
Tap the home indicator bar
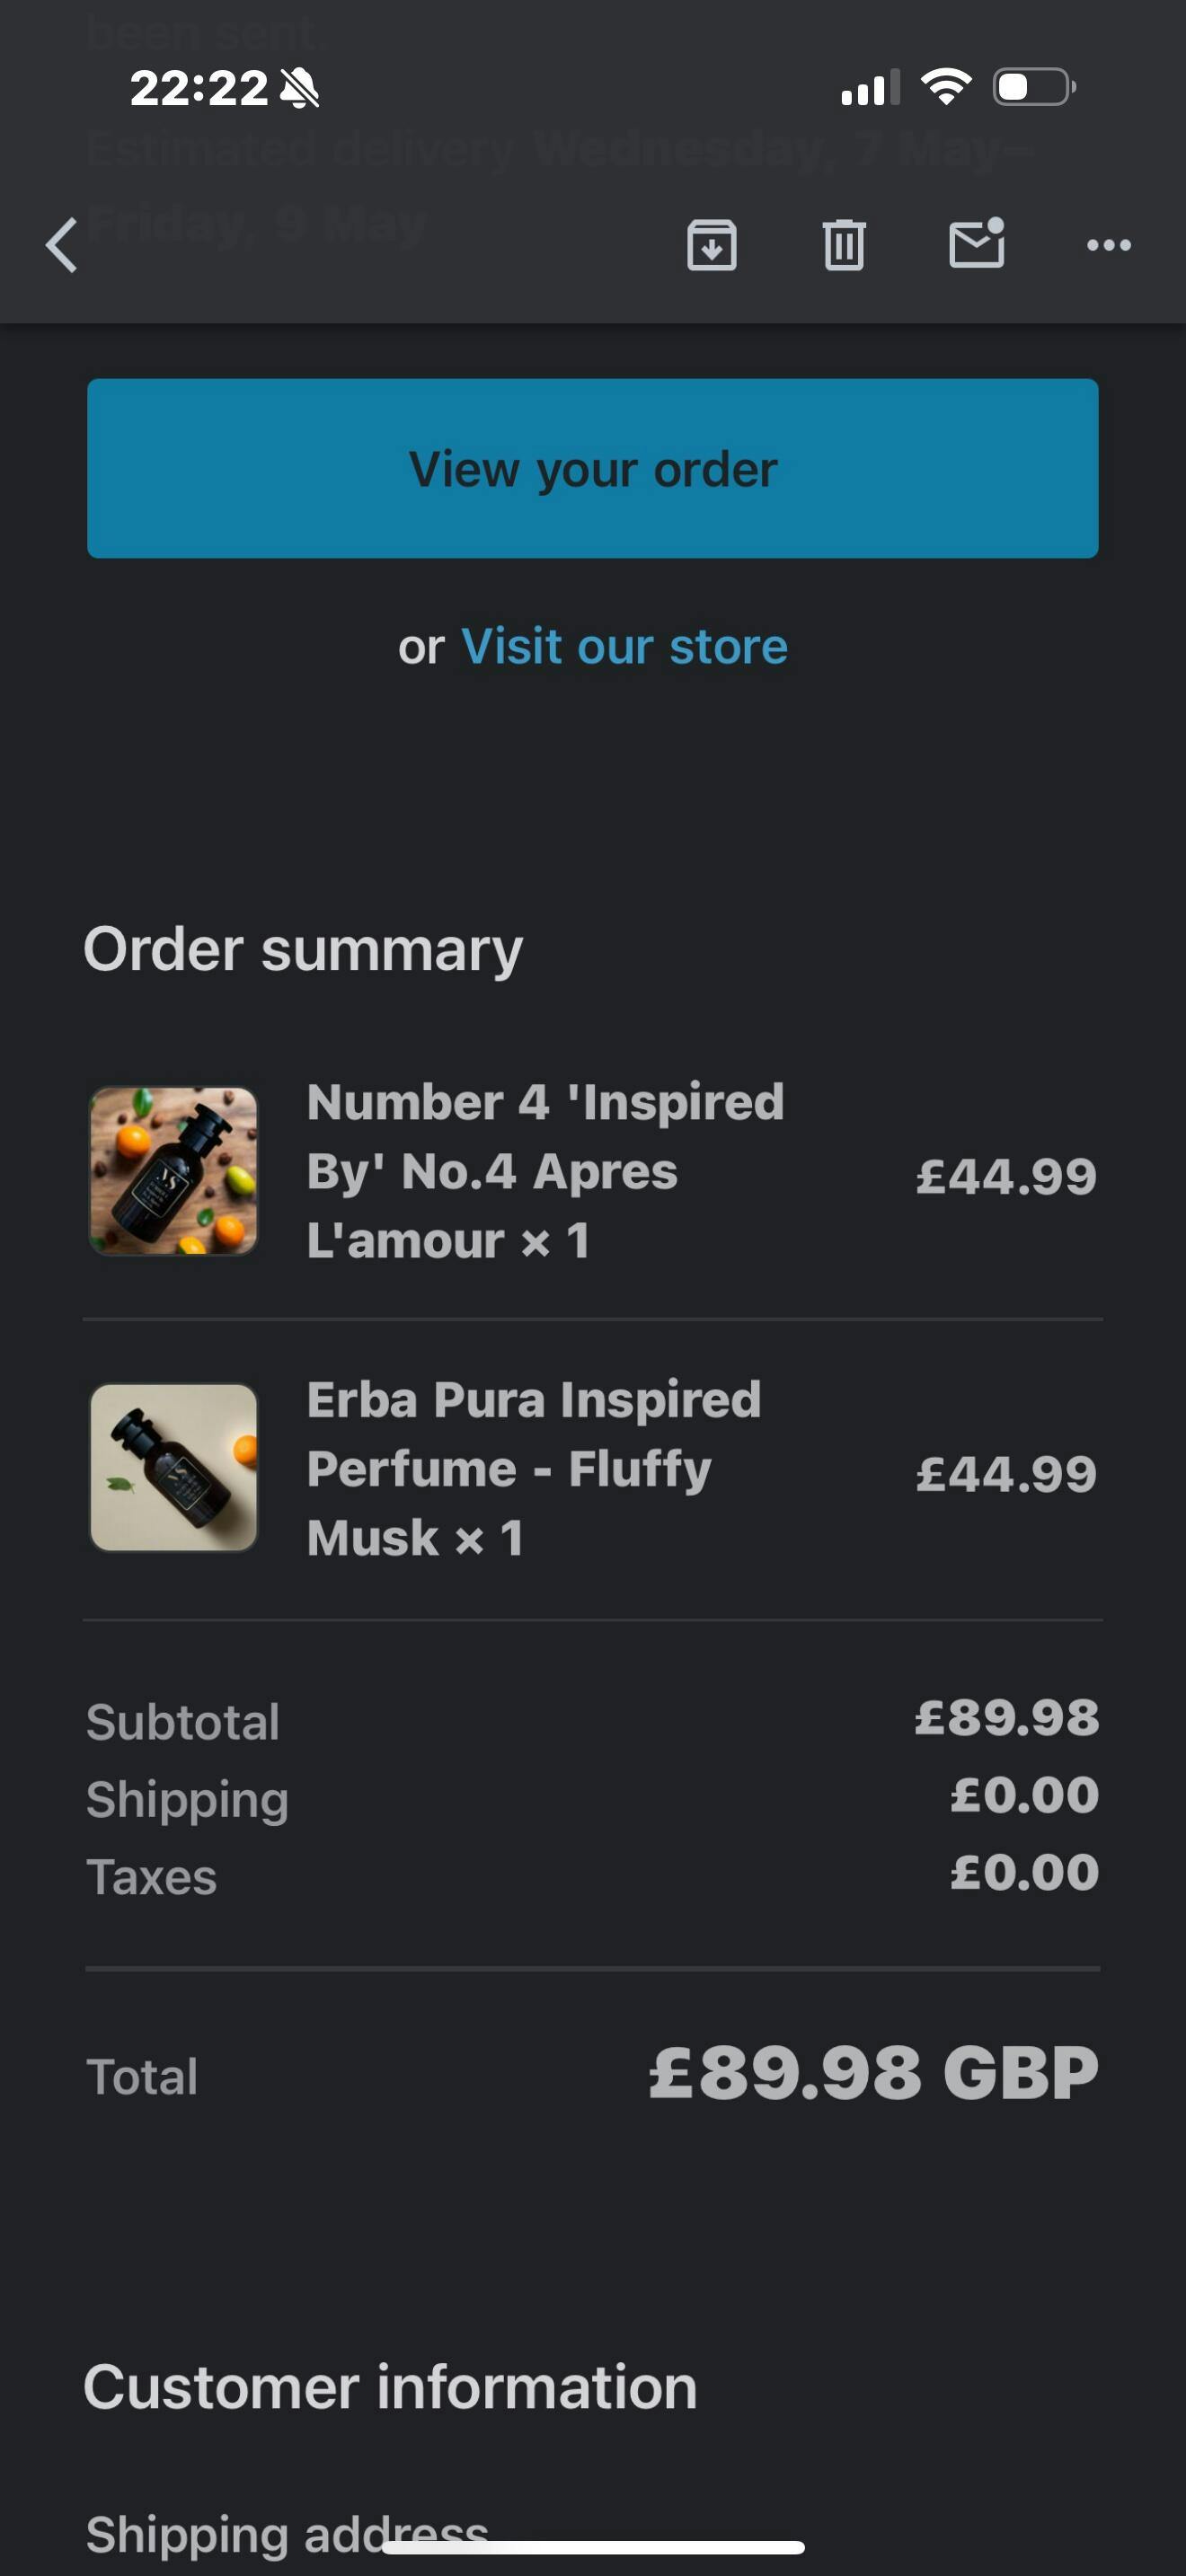tap(593, 2547)
